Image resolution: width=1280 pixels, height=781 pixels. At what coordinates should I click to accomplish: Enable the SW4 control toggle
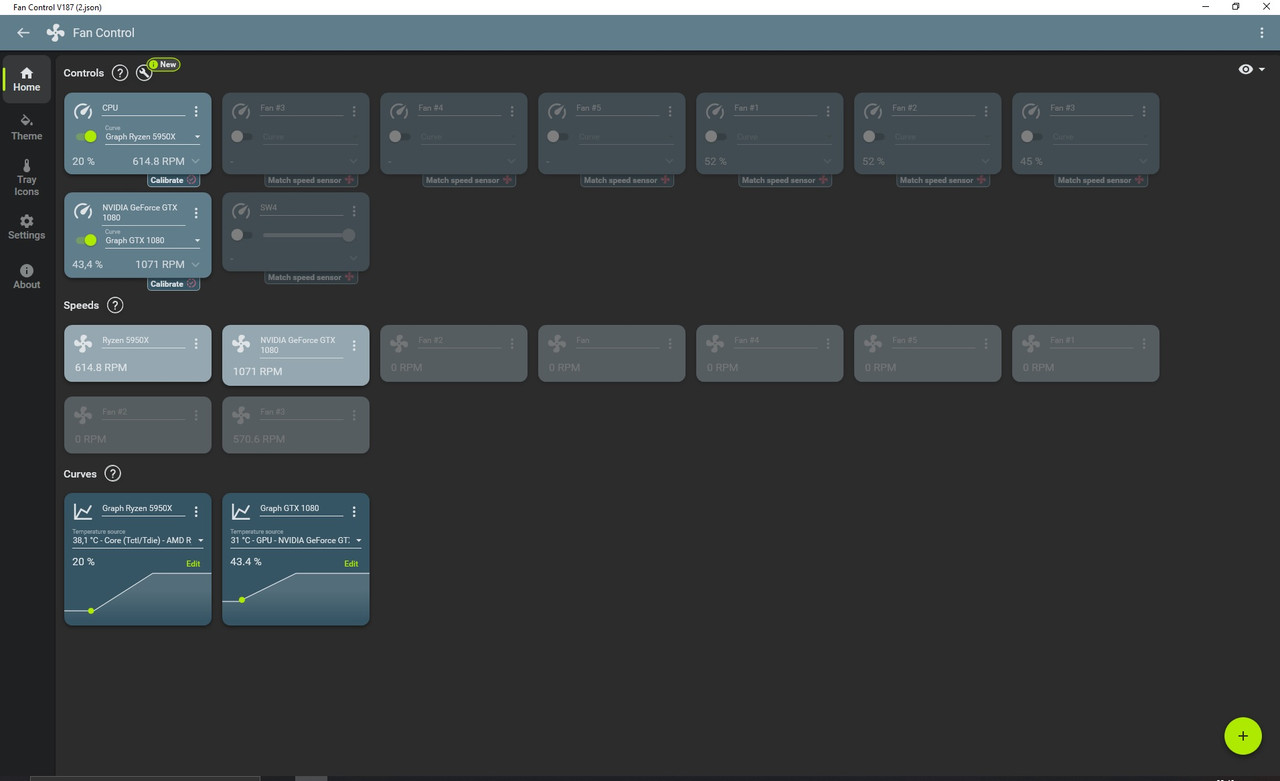pos(242,235)
